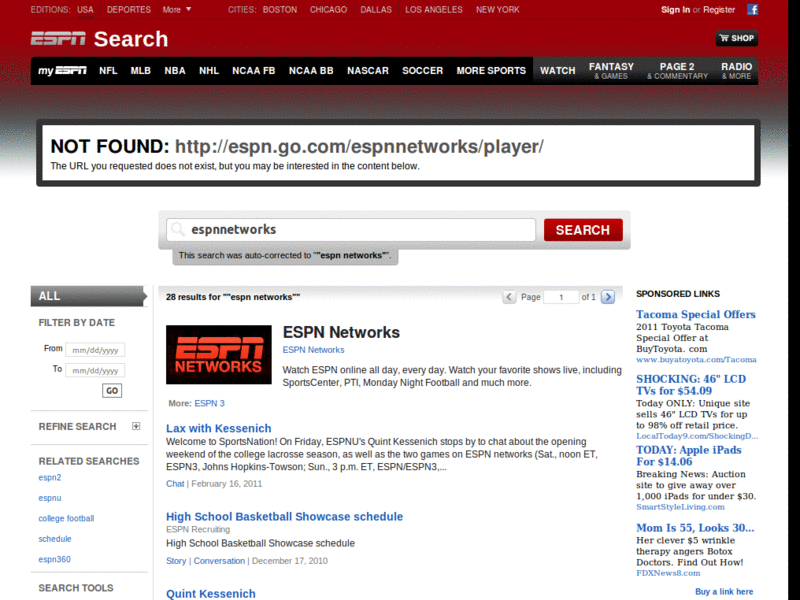Open the Quint Kessenich result
800x600 pixels.
(x=211, y=594)
